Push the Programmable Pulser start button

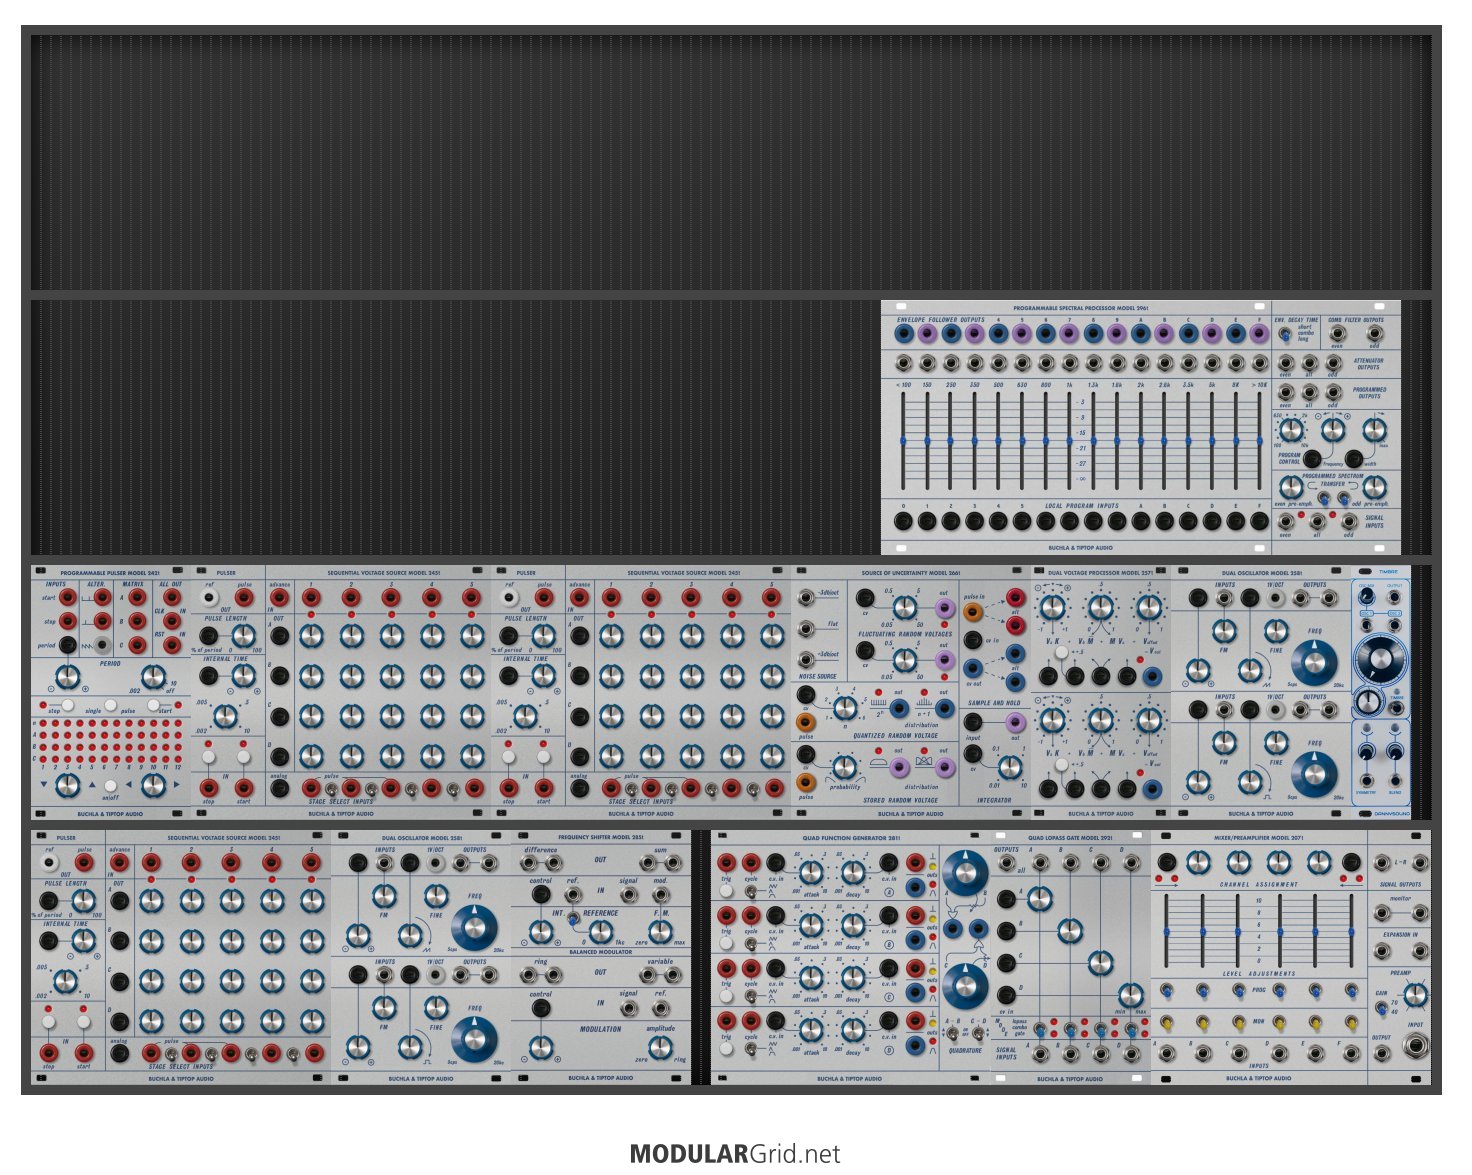pos(152,704)
